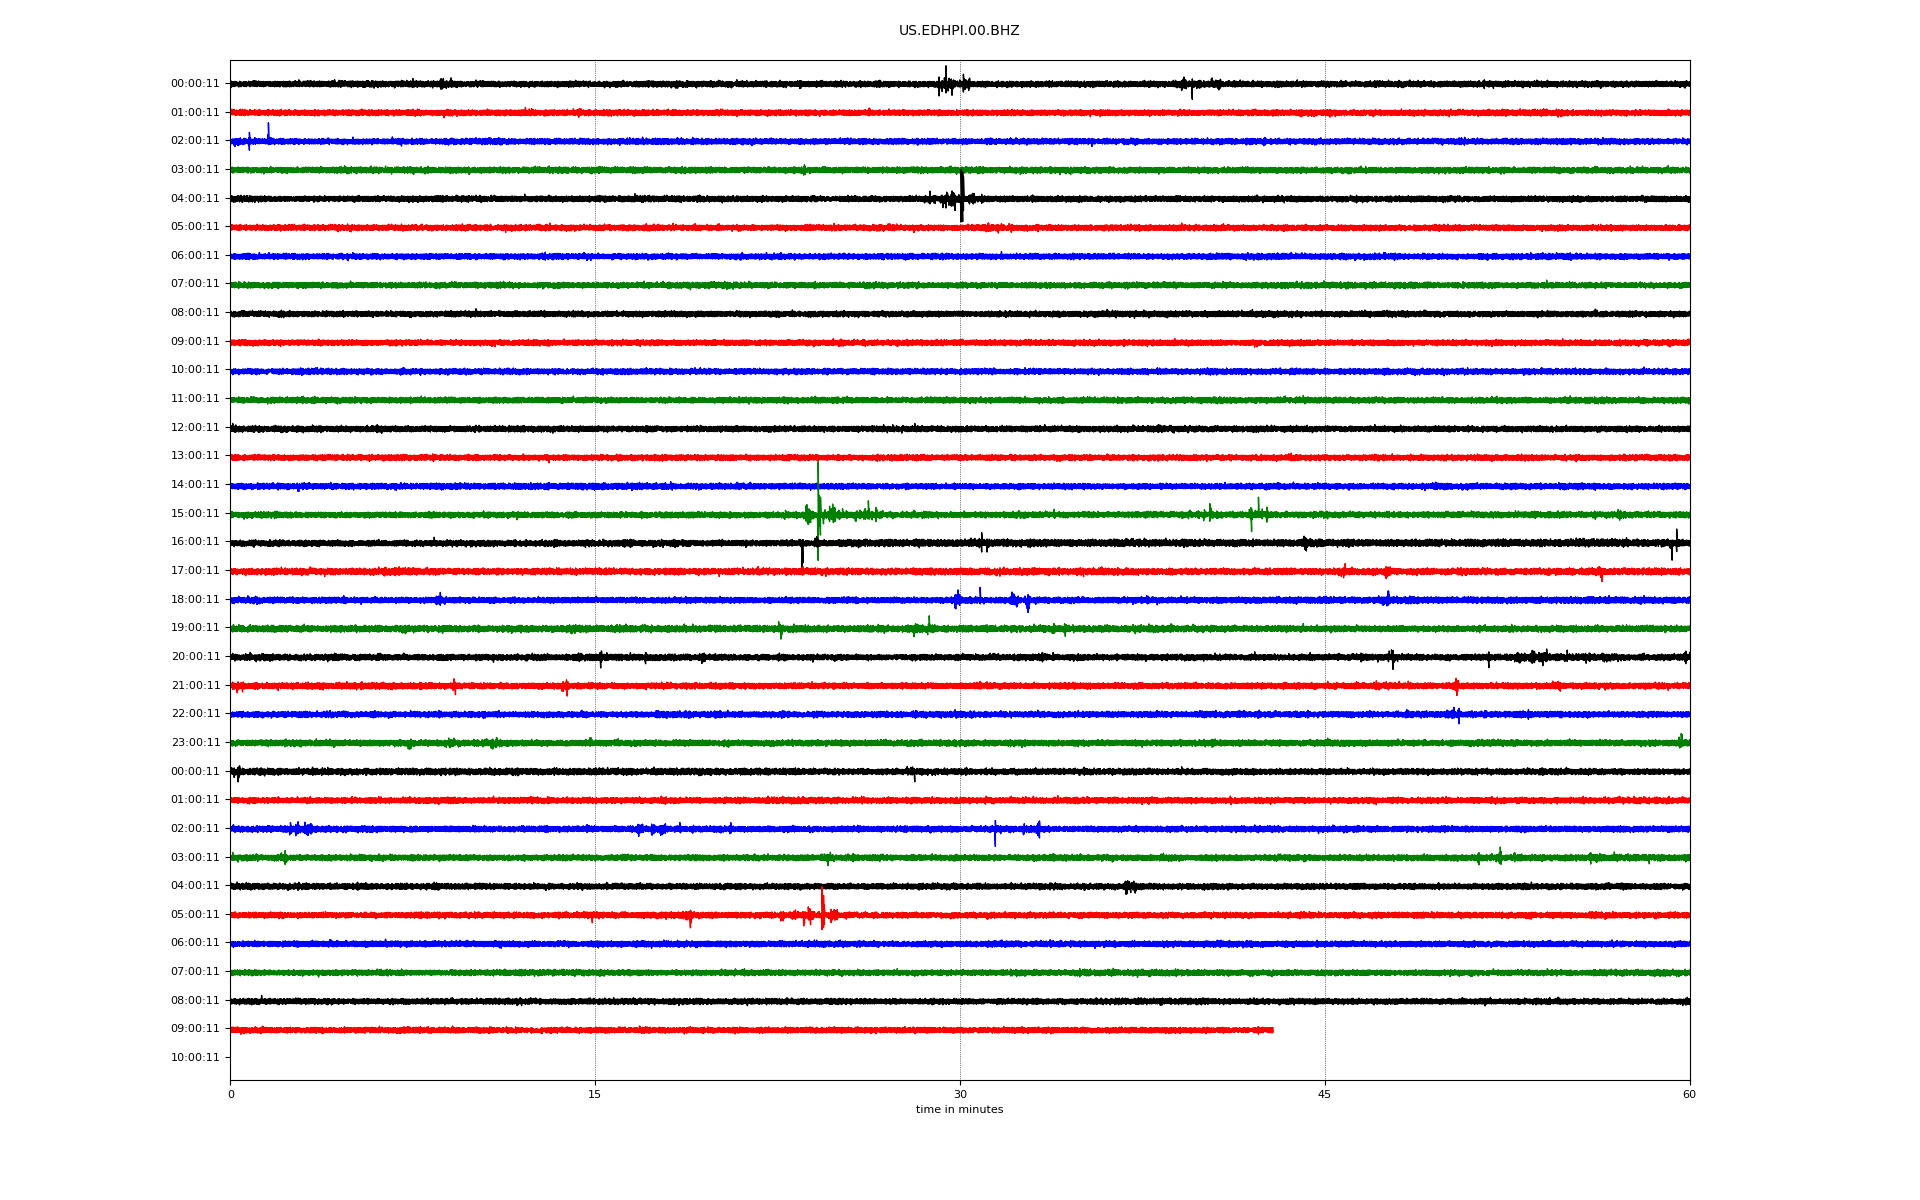Click the 18:00:11 row label
This screenshot has width=1920, height=1200.
pyautogui.click(x=195, y=600)
